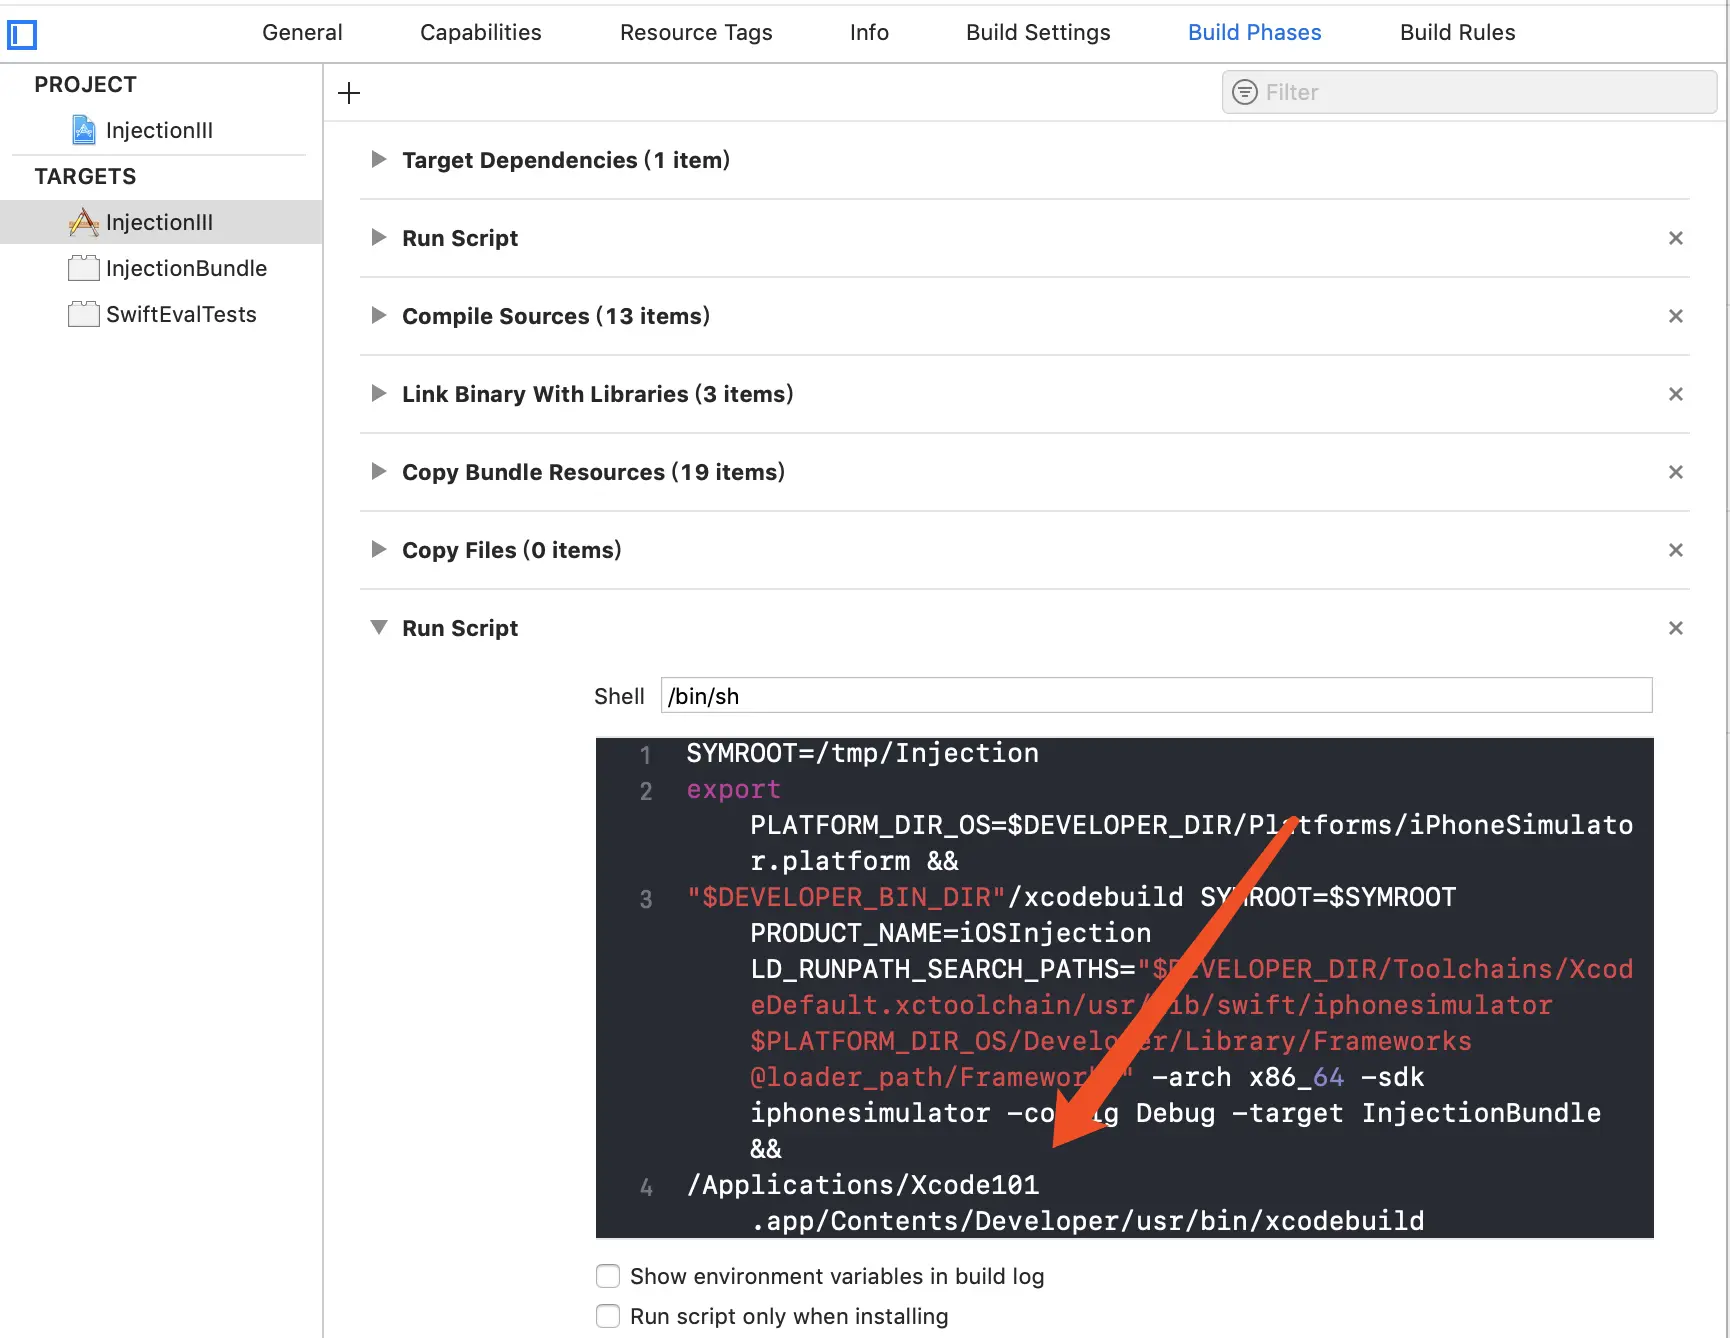Expand Target Dependencies section
Viewport: 1730px width, 1338px height.
pos(378,159)
